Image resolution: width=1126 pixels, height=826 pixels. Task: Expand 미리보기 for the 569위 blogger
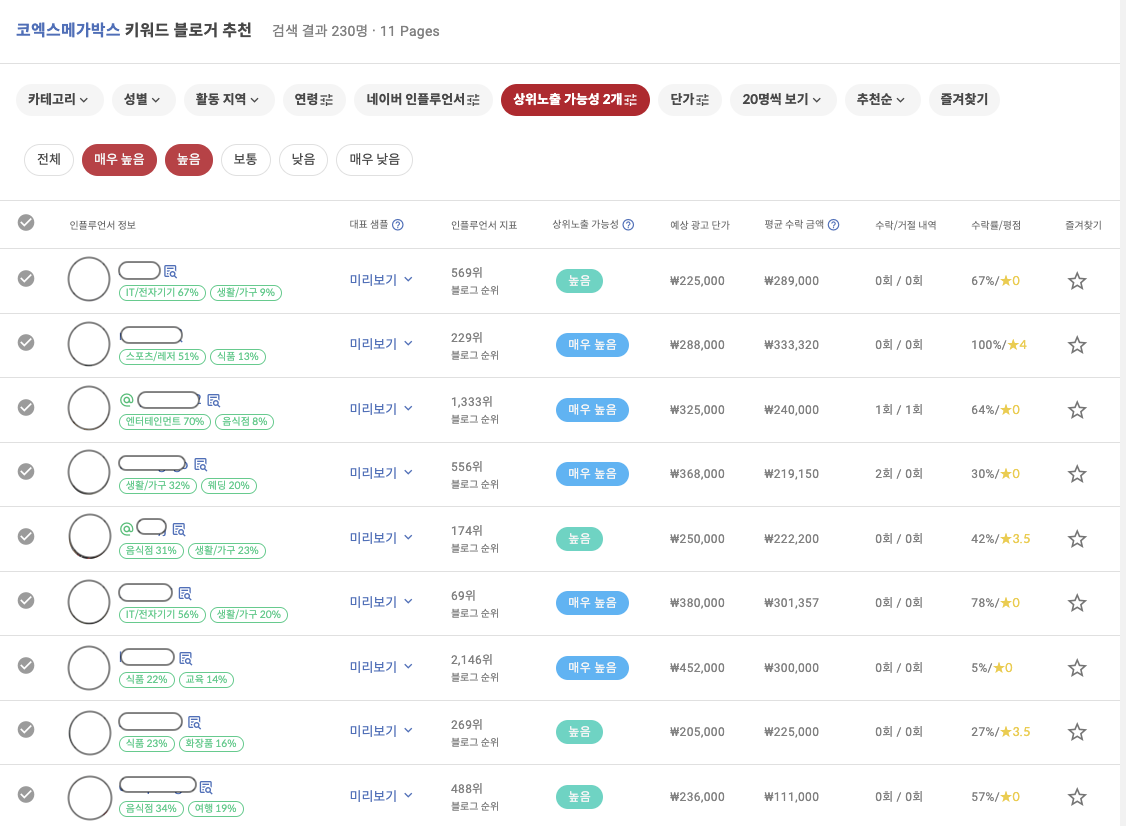[381, 280]
